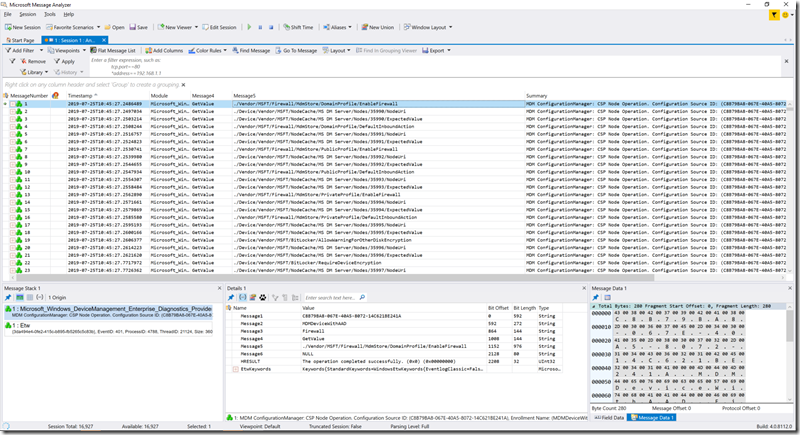Open the Color Rules dropdown
The height and width of the screenshot is (435, 800).
click(x=208, y=50)
